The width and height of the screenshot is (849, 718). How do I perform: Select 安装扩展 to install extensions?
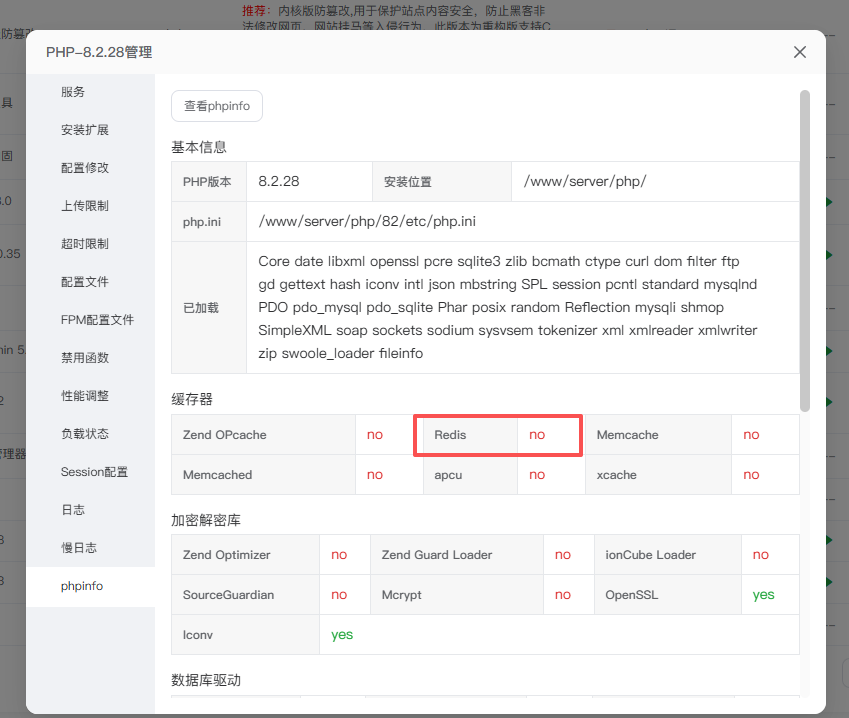[84, 129]
